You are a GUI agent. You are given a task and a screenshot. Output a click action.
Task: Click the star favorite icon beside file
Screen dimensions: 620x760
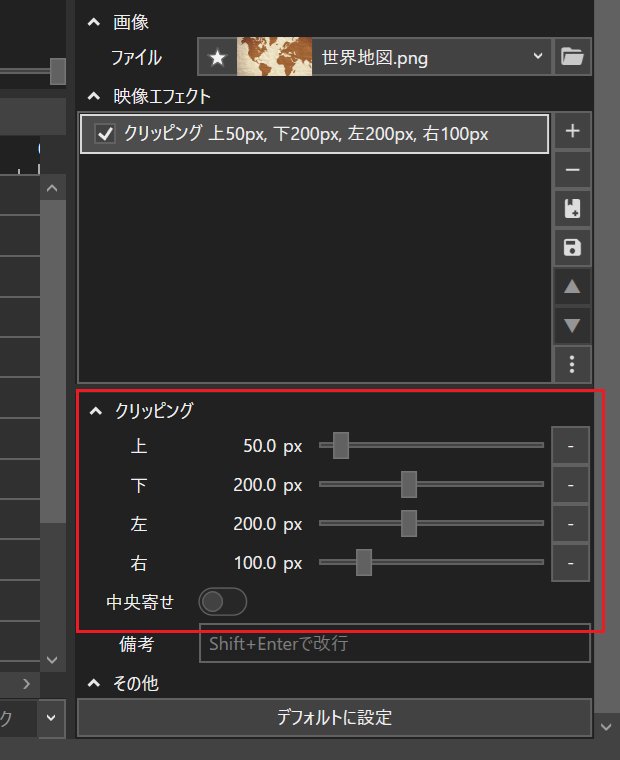[x=217, y=57]
